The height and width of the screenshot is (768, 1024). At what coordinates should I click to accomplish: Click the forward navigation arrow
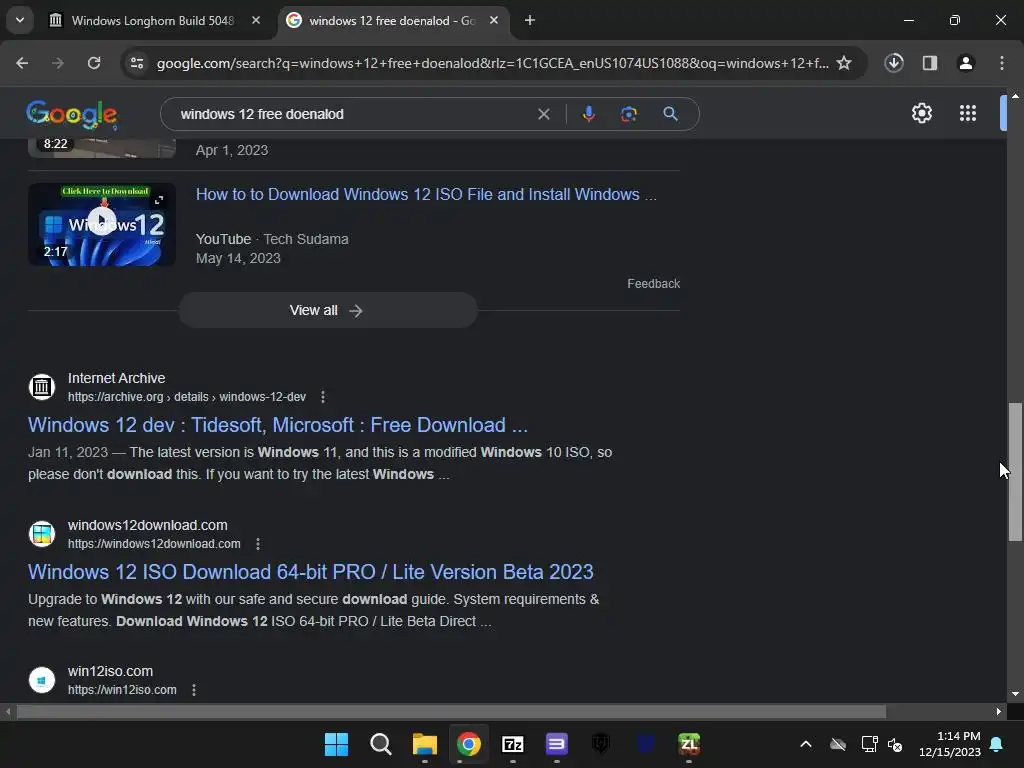[x=58, y=63]
